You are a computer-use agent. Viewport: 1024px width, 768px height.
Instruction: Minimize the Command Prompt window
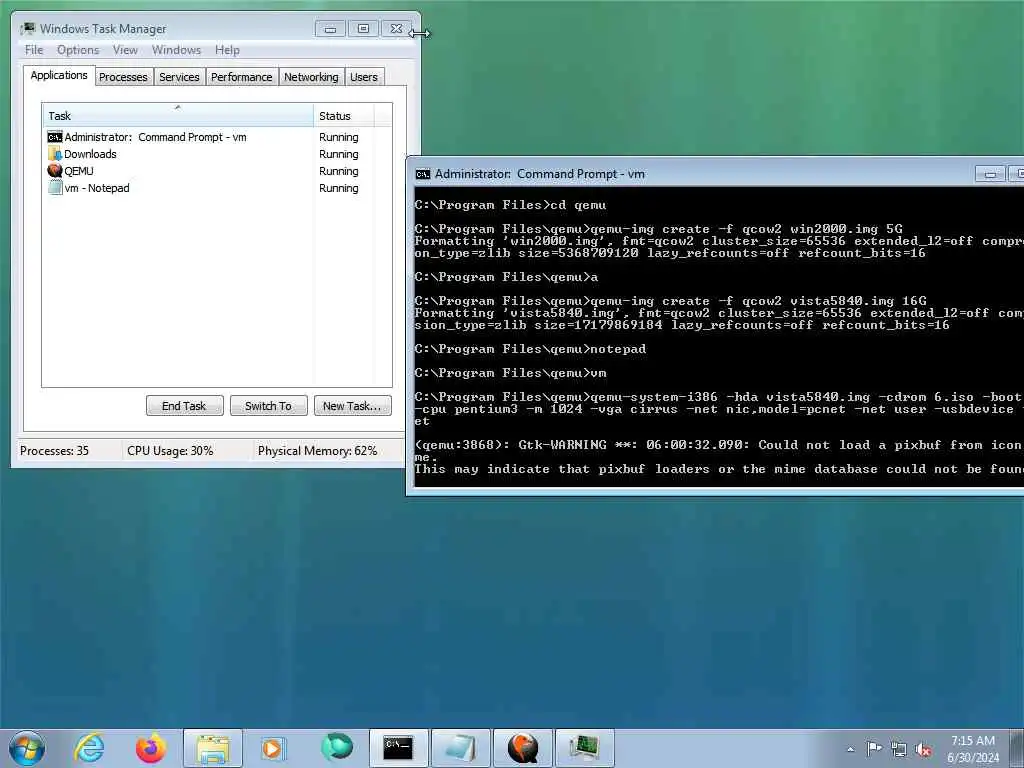pyautogui.click(x=991, y=174)
